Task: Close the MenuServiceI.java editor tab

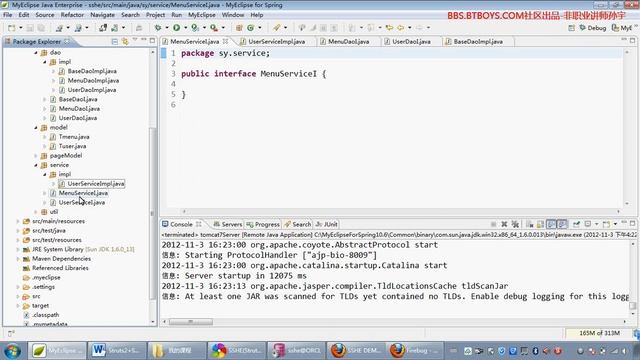Action: click(x=225, y=41)
